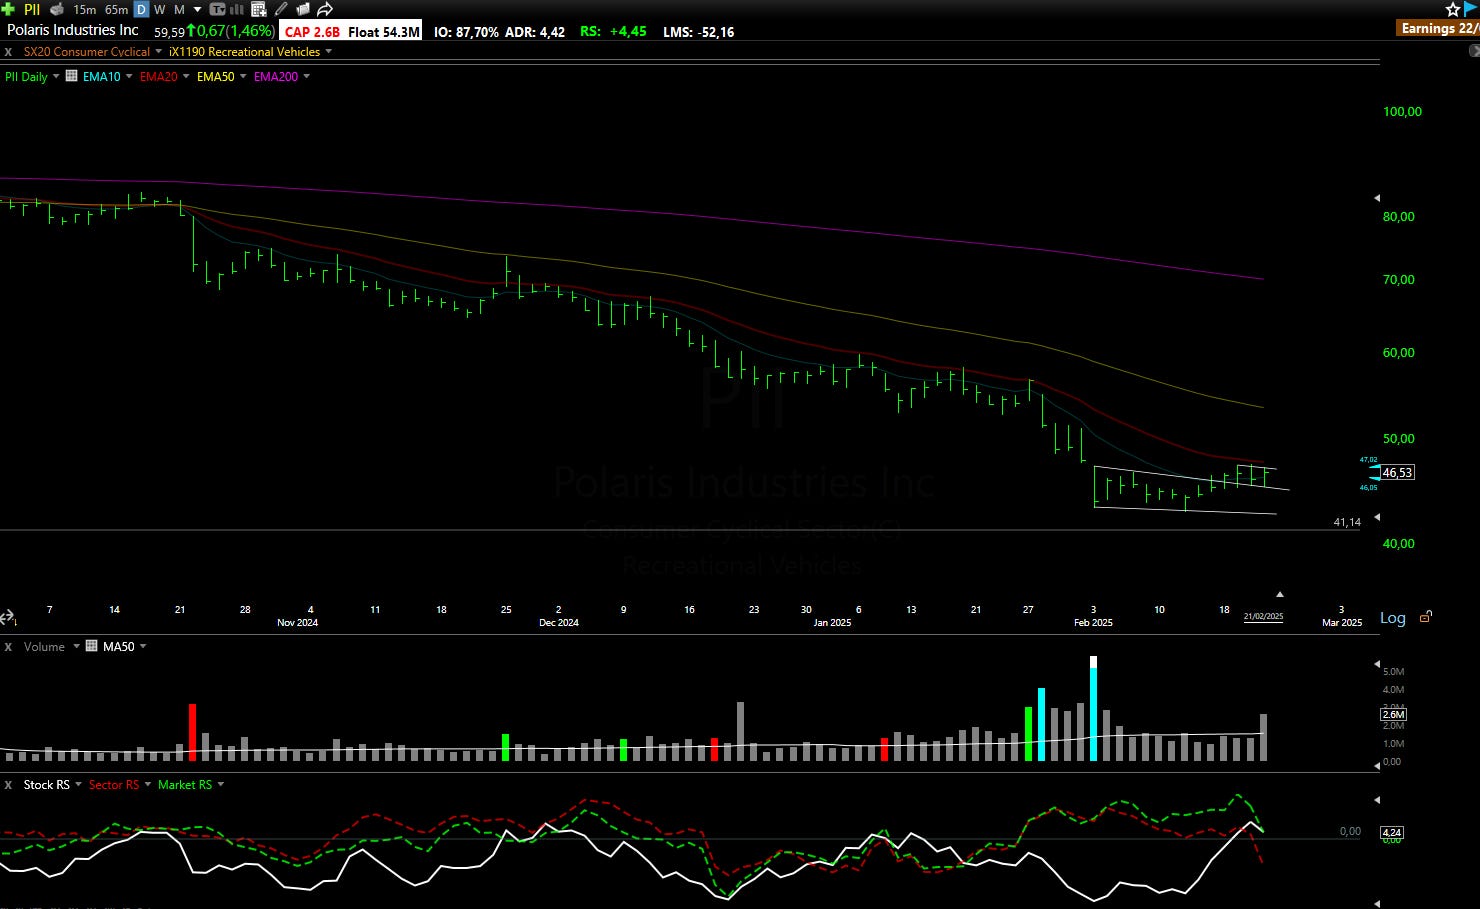Close the sector pane with X
Image resolution: width=1480 pixels, height=909 pixels.
8,52
